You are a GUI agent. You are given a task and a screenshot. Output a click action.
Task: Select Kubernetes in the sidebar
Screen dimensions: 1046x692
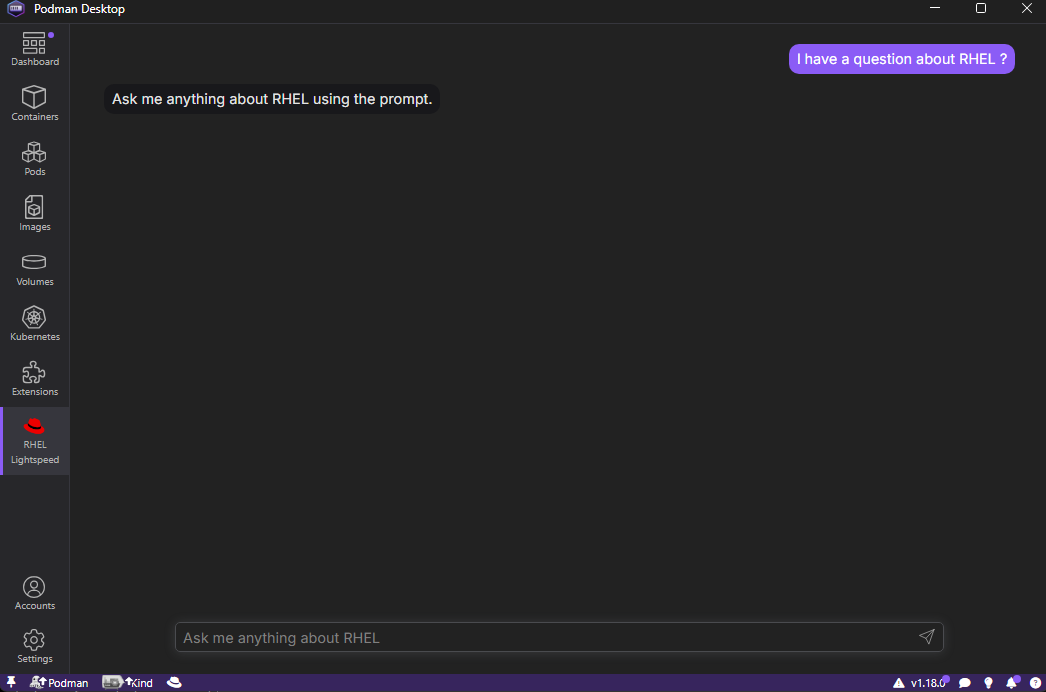pos(35,324)
